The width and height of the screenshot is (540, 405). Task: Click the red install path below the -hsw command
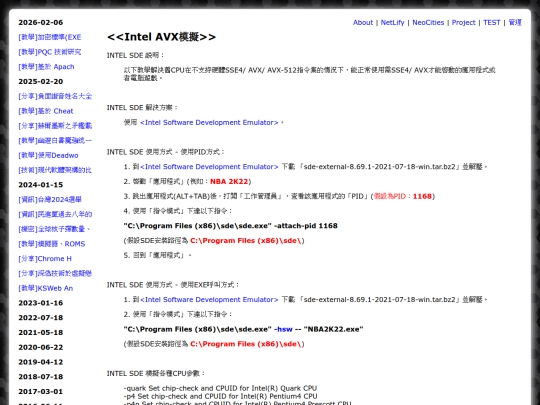(246, 344)
